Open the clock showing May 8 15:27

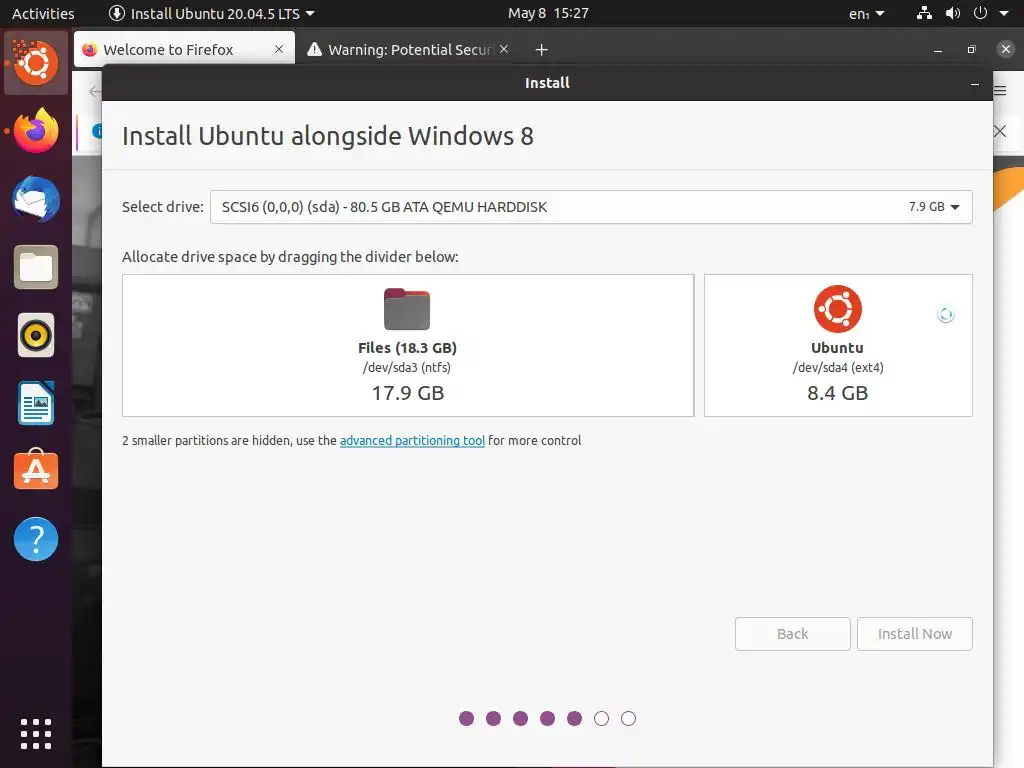pyautogui.click(x=548, y=13)
